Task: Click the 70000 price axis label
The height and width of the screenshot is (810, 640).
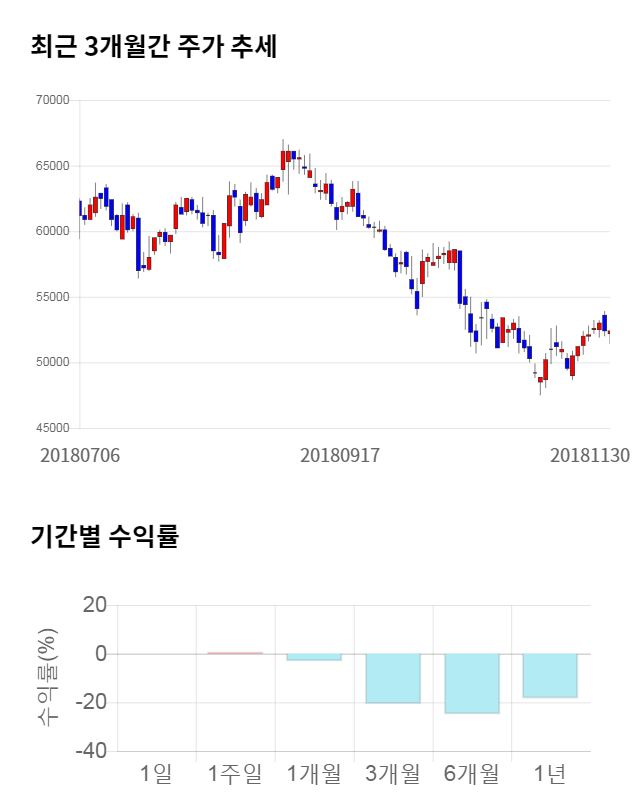Action: coord(51,100)
